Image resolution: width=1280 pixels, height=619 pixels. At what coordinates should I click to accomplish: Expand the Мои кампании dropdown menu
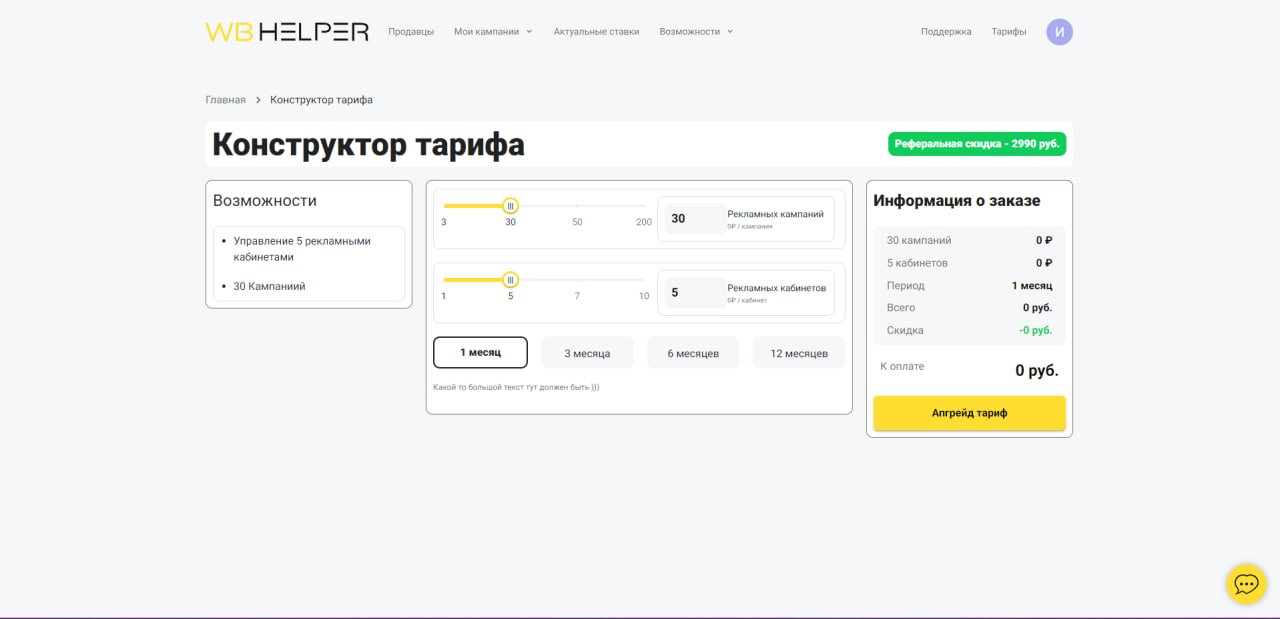click(493, 32)
